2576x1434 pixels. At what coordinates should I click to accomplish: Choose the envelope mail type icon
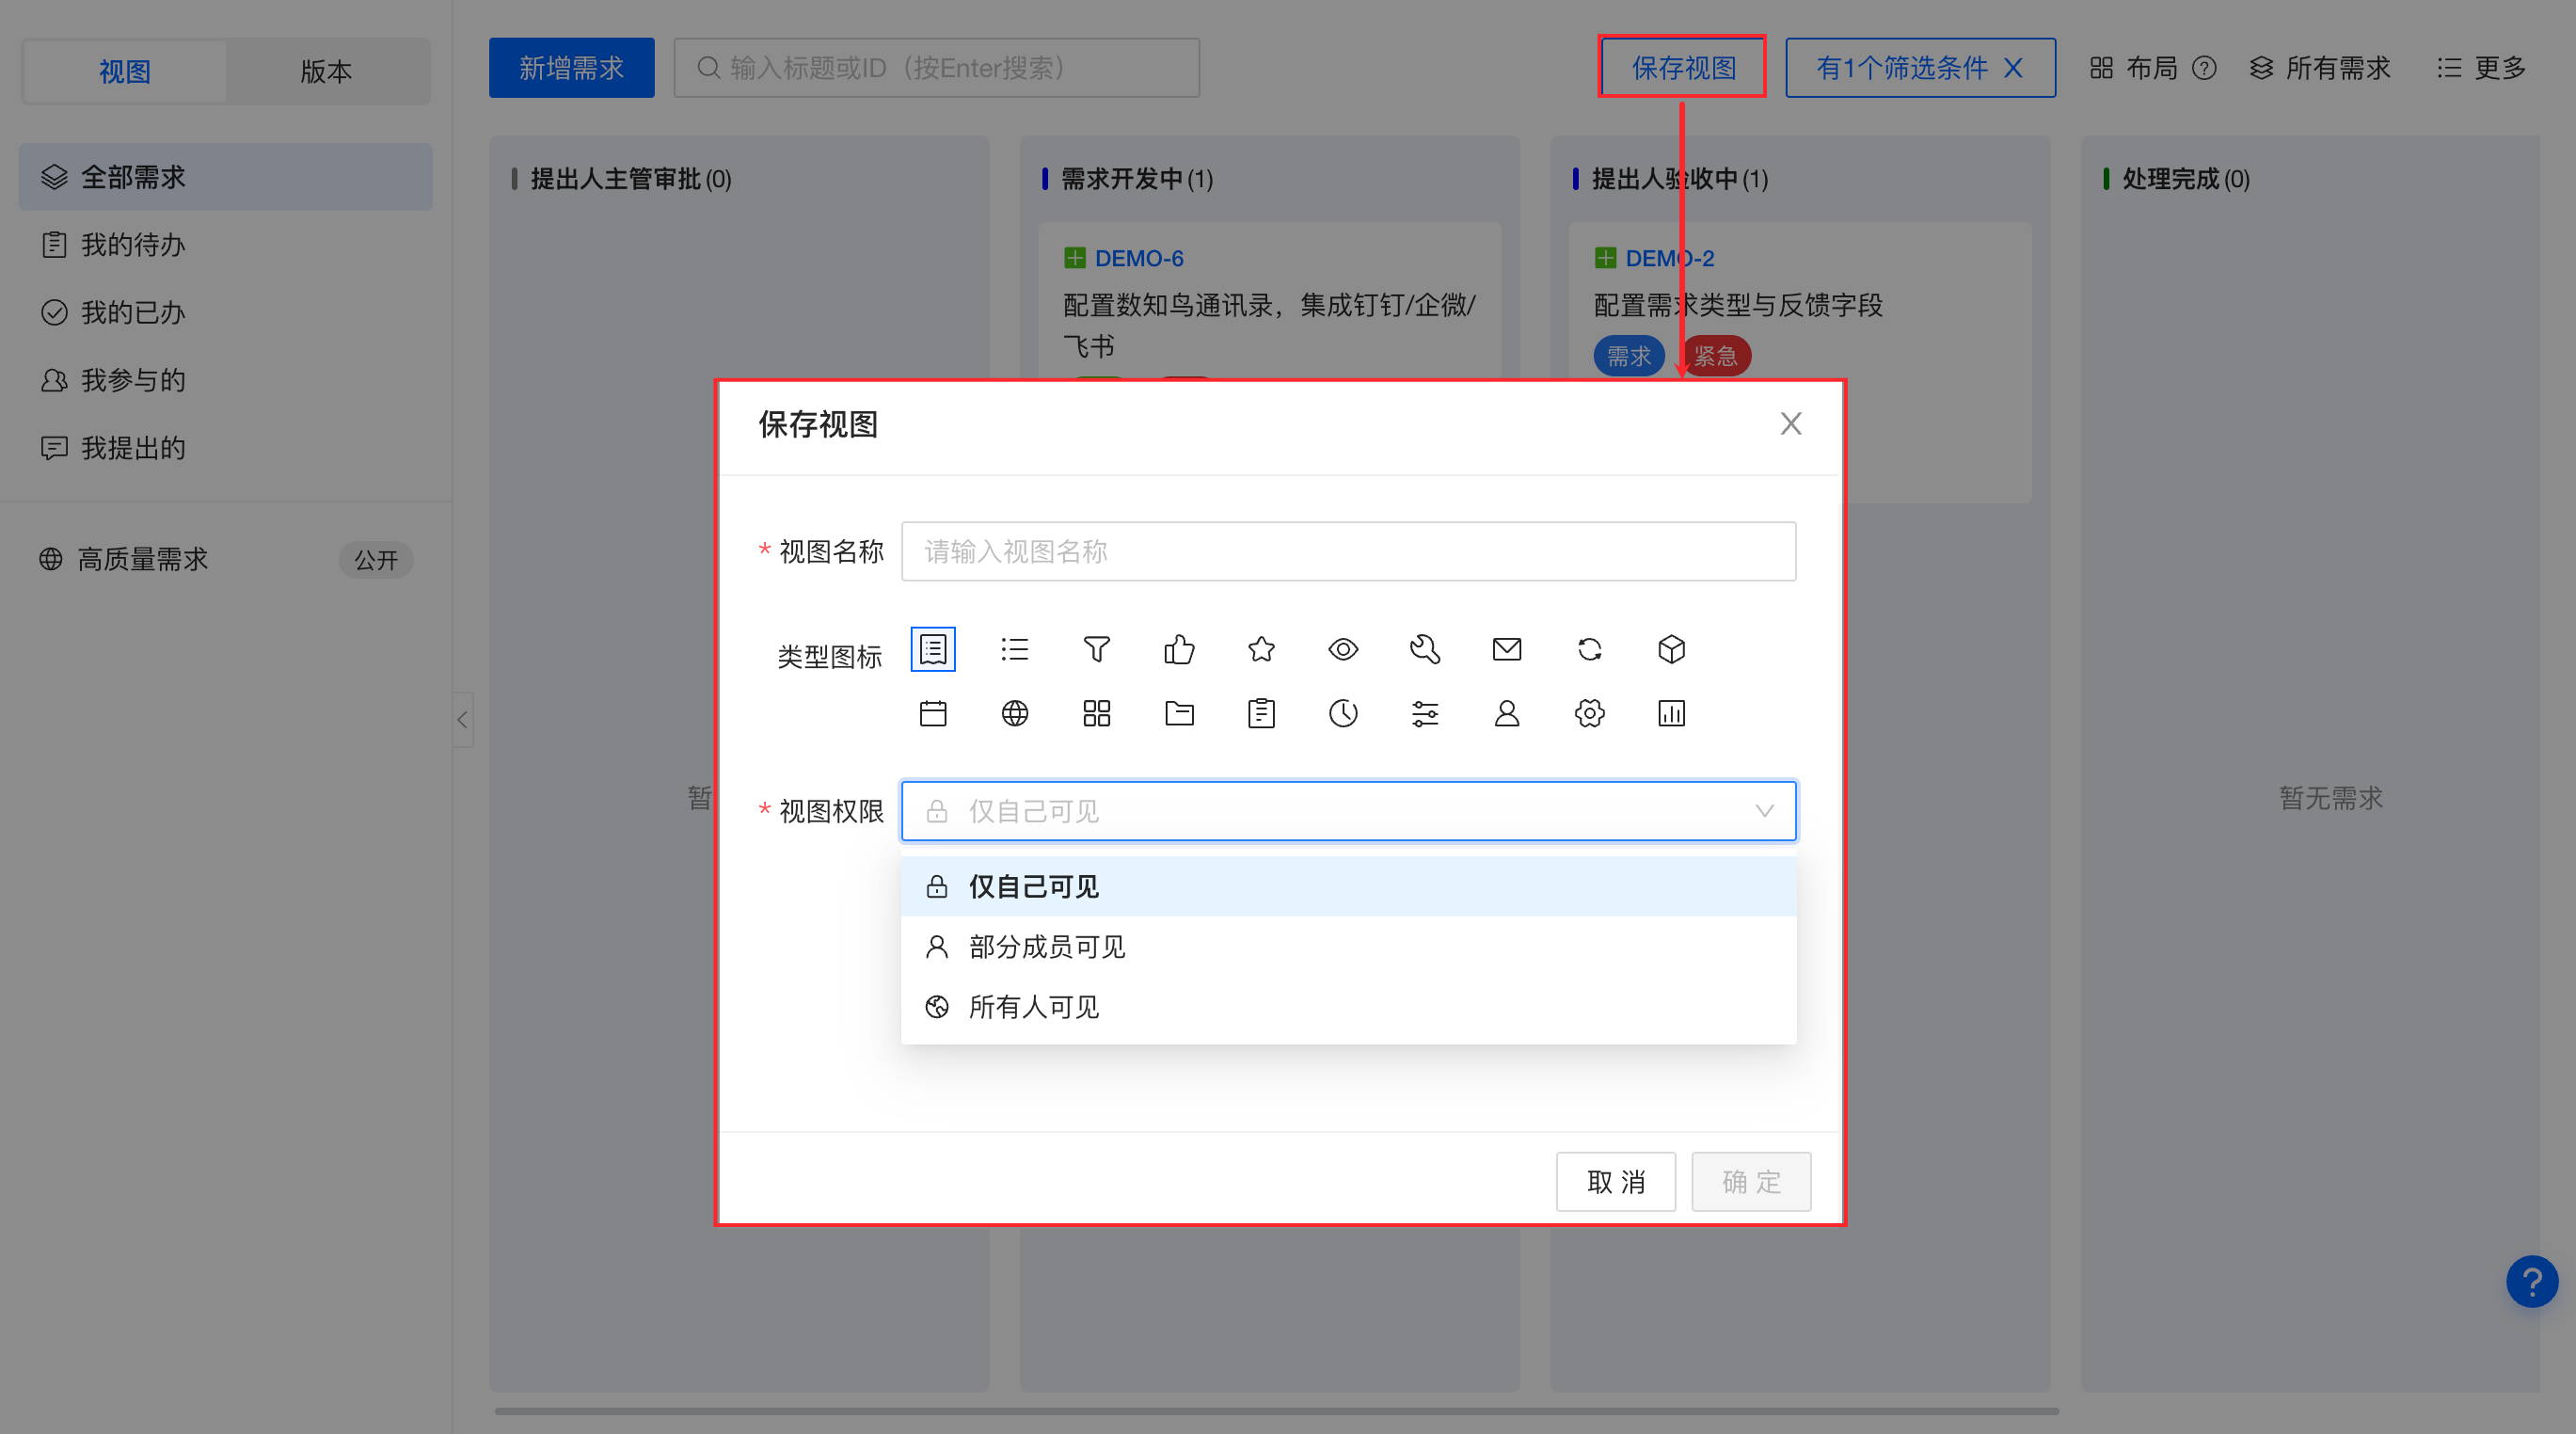(1507, 650)
